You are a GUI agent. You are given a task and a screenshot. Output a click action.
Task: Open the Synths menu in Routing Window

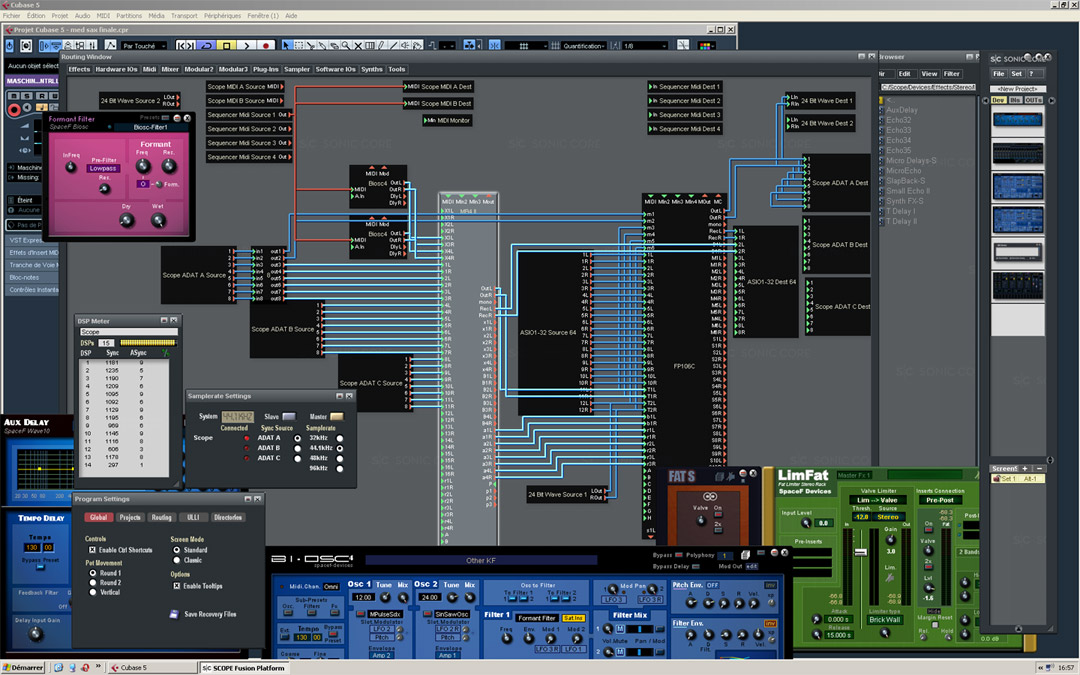pos(372,70)
